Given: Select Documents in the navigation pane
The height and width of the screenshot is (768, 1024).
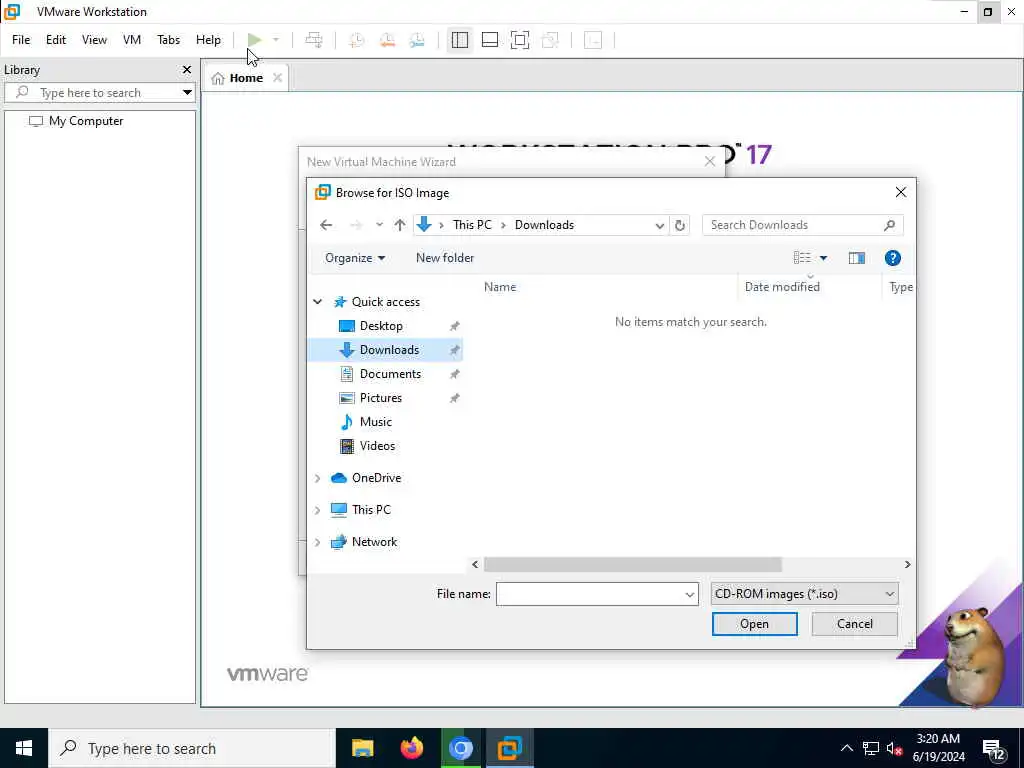Looking at the screenshot, I should pyautogui.click(x=390, y=374).
